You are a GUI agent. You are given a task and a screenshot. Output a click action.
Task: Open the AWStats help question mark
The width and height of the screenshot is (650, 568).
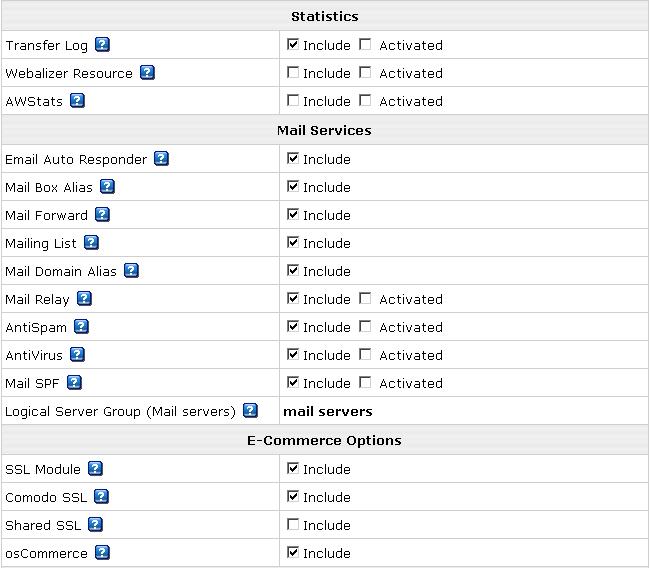coord(77,100)
